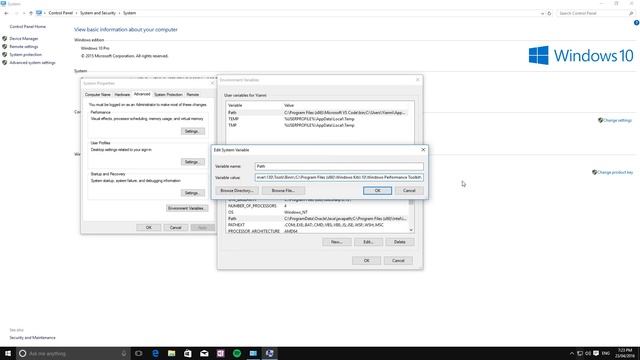
Task: Click Change product key link
Action: (x=615, y=172)
